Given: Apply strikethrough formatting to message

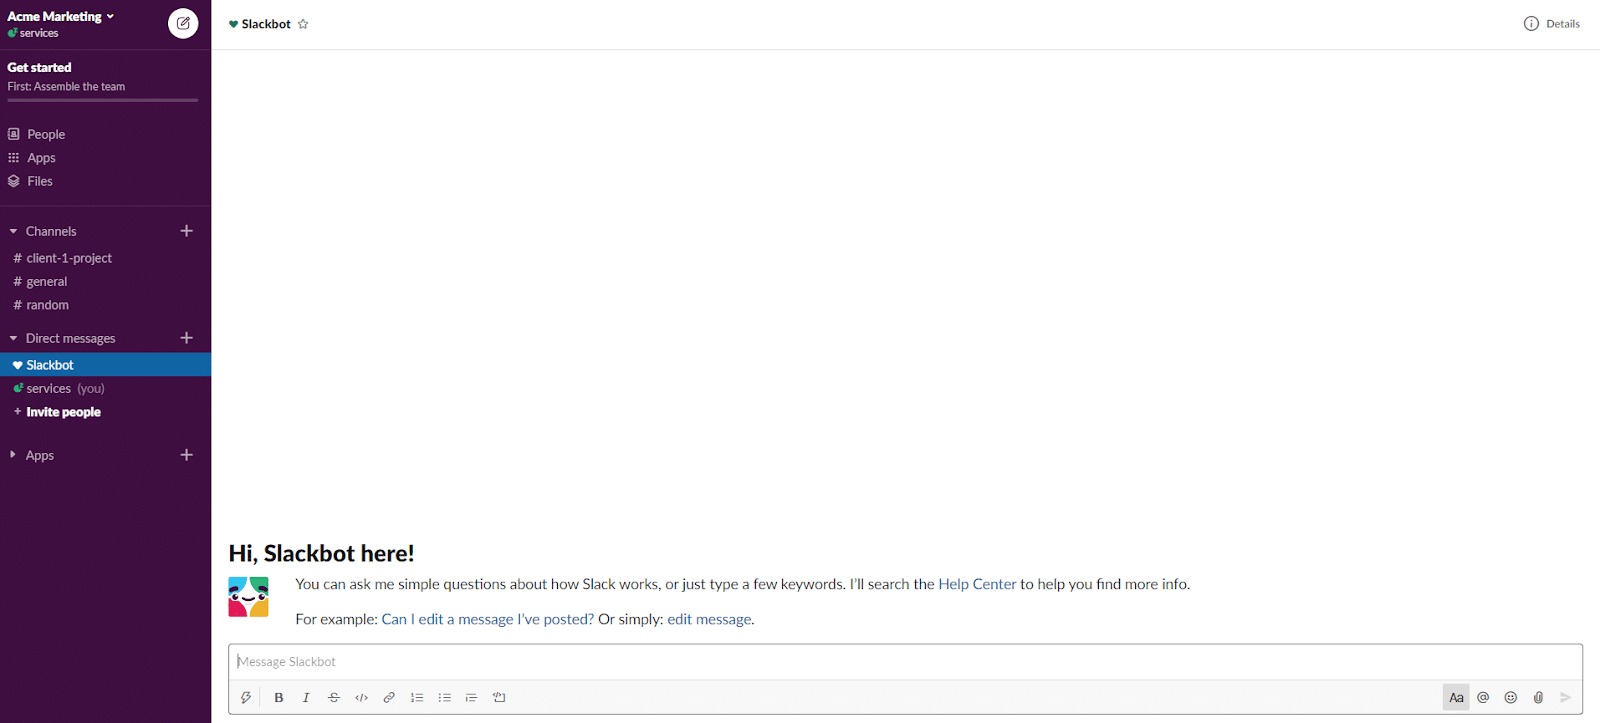Looking at the screenshot, I should [x=334, y=698].
